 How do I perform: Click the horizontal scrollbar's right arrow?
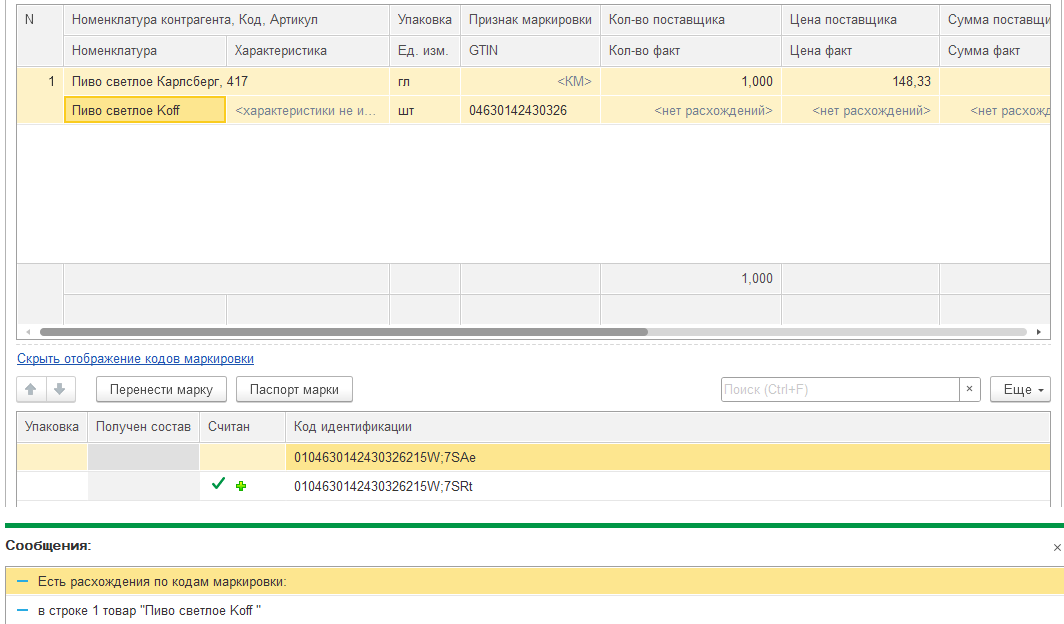[x=1042, y=332]
